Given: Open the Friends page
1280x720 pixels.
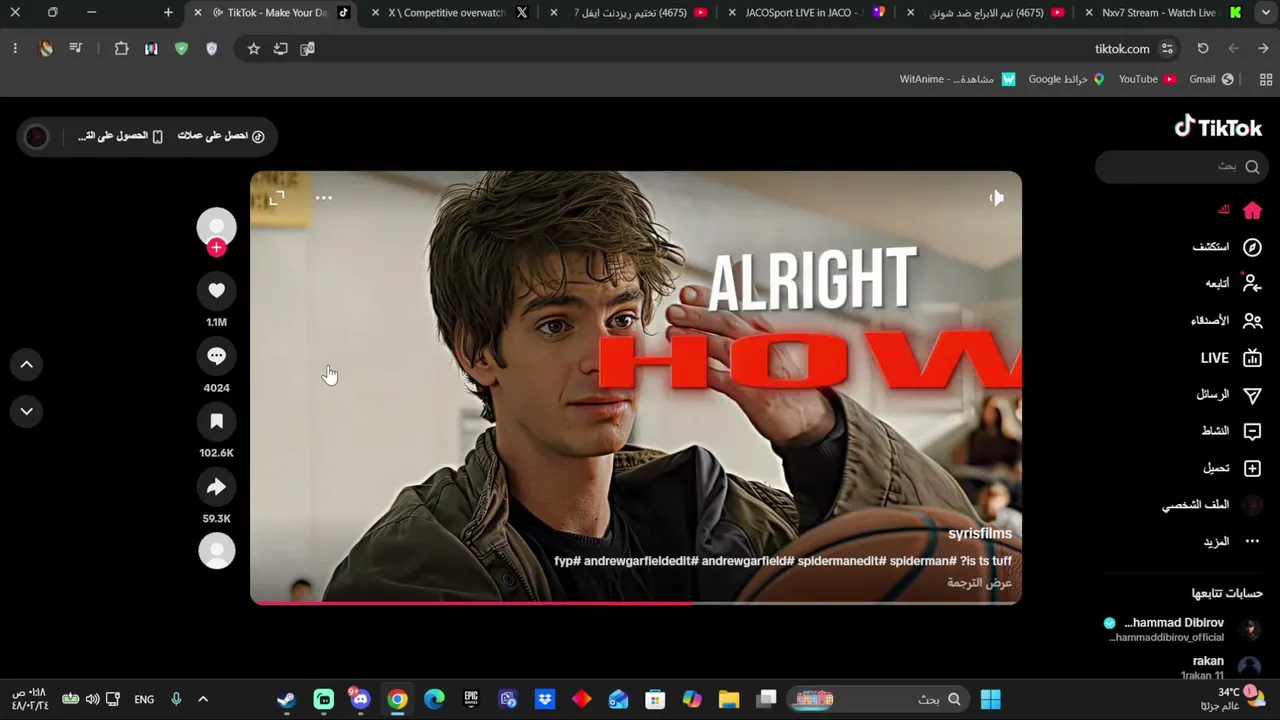Looking at the screenshot, I should (x=1227, y=321).
